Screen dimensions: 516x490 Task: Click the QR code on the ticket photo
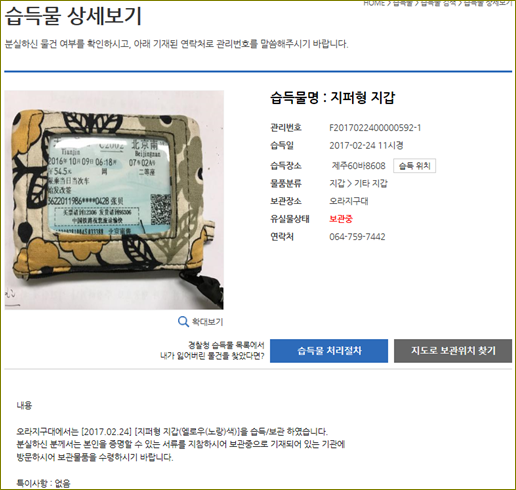[x=161, y=209]
